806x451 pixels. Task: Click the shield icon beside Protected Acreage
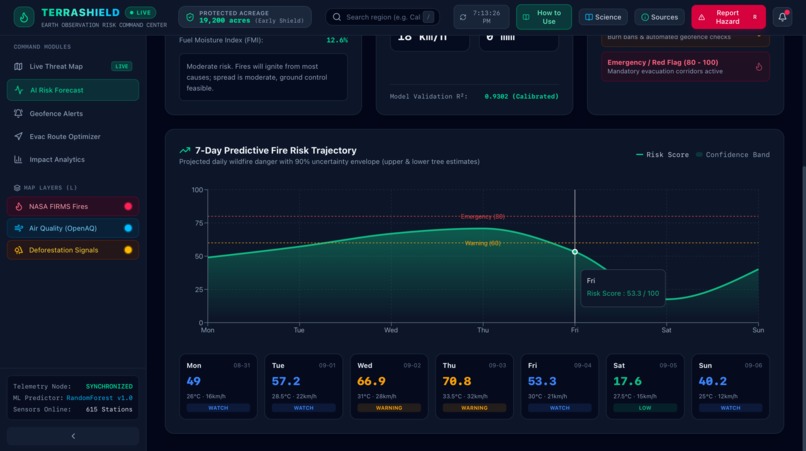point(190,17)
